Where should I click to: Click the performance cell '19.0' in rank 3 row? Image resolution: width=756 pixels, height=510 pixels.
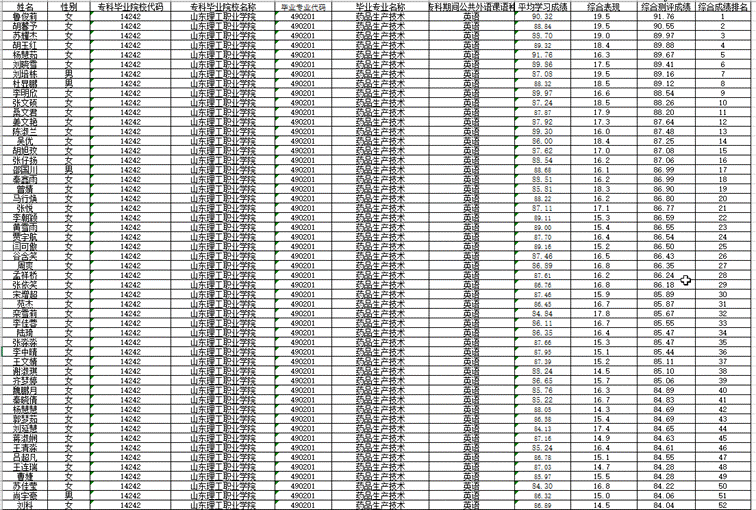pyautogui.click(x=604, y=36)
